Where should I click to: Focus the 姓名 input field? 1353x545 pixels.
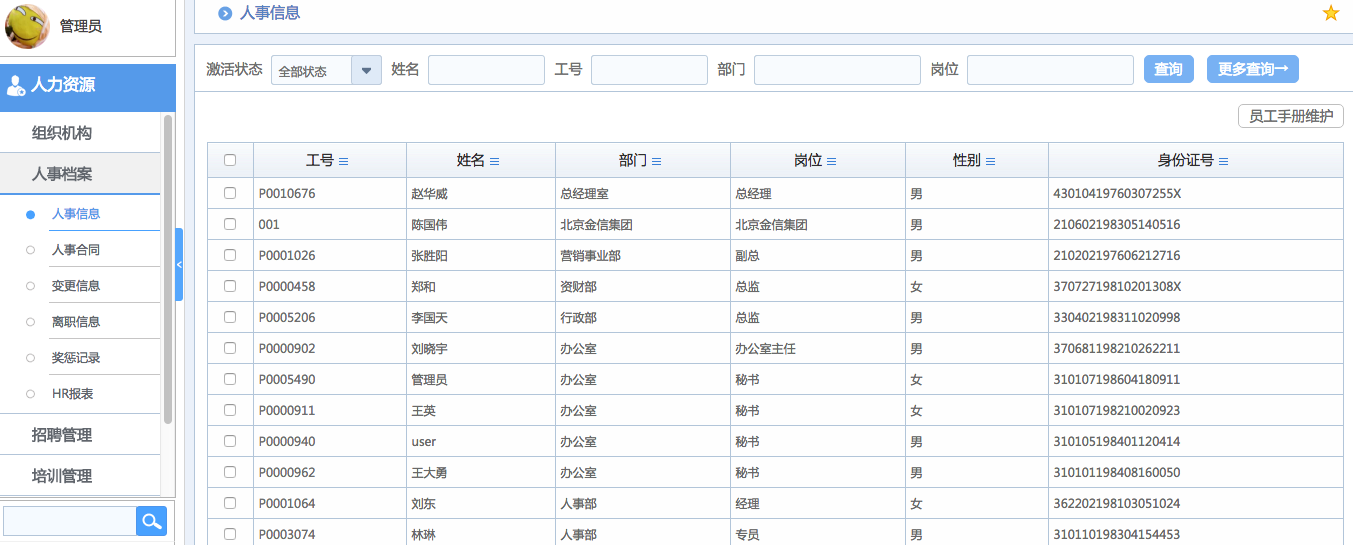click(x=486, y=70)
